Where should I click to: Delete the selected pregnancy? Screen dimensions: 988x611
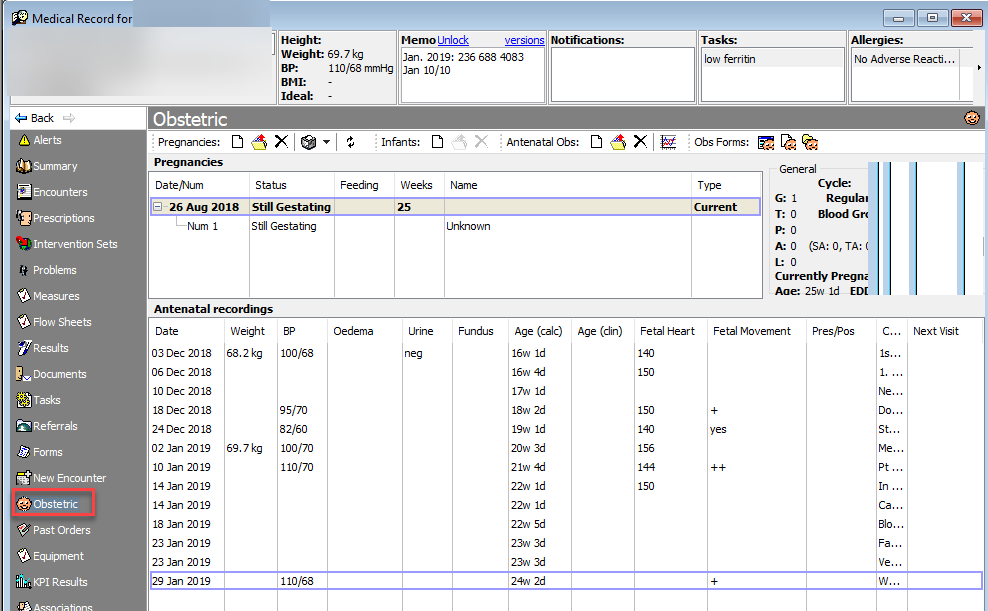pos(281,142)
